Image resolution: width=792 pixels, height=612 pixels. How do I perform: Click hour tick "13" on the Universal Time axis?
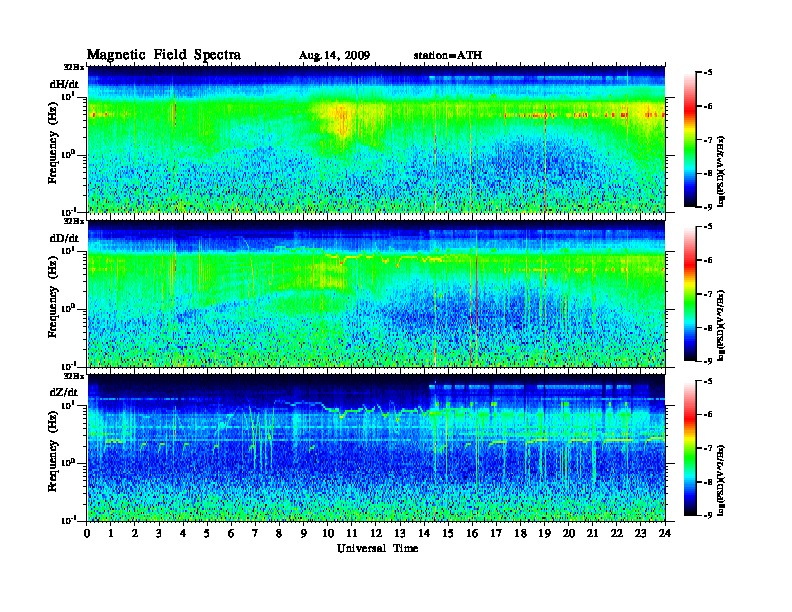coord(400,533)
